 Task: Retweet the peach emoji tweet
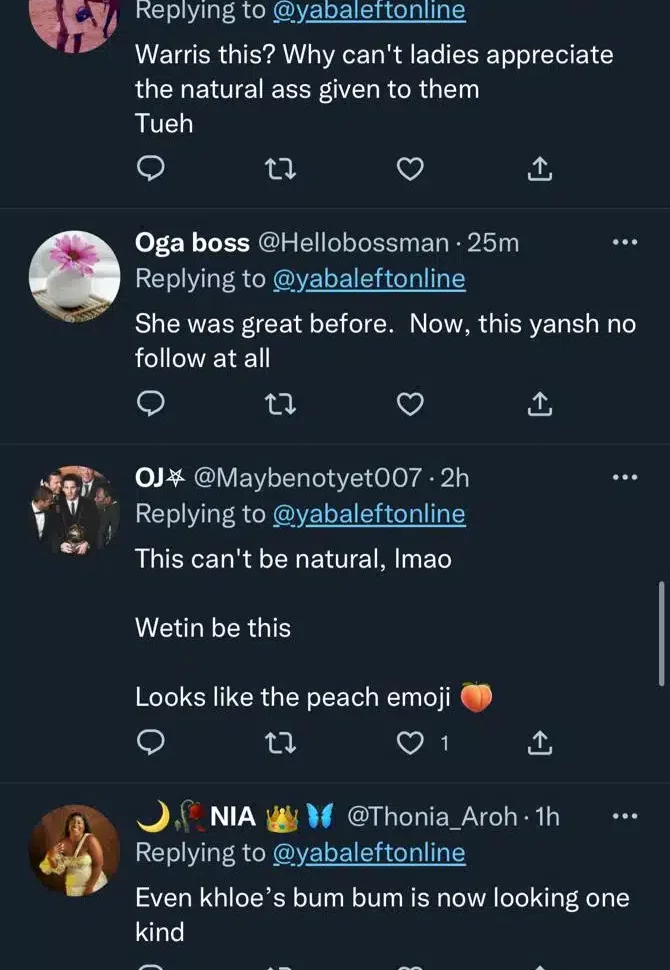(x=279, y=743)
